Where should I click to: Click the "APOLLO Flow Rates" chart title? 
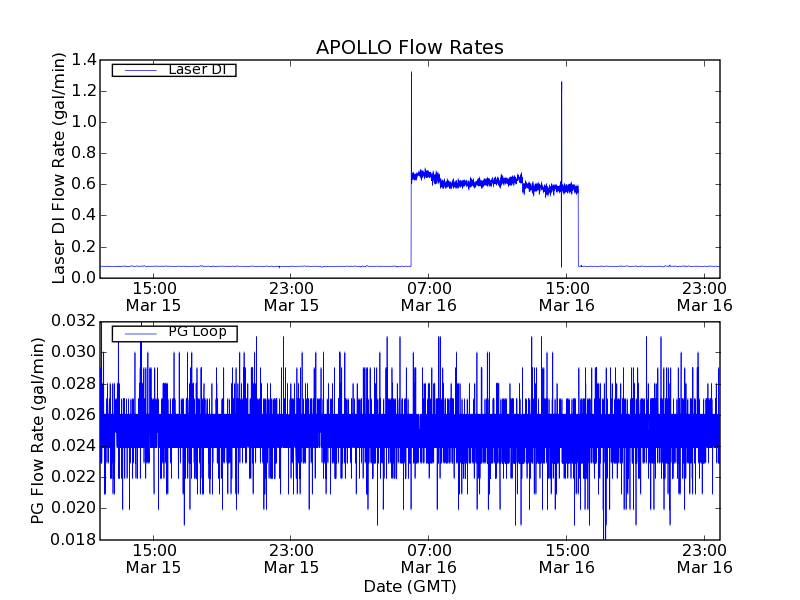coord(409,48)
